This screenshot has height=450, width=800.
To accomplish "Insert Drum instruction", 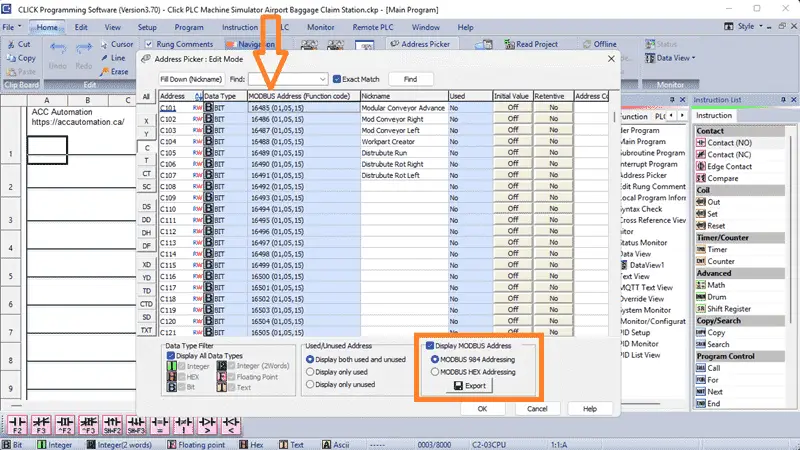I will [711, 297].
